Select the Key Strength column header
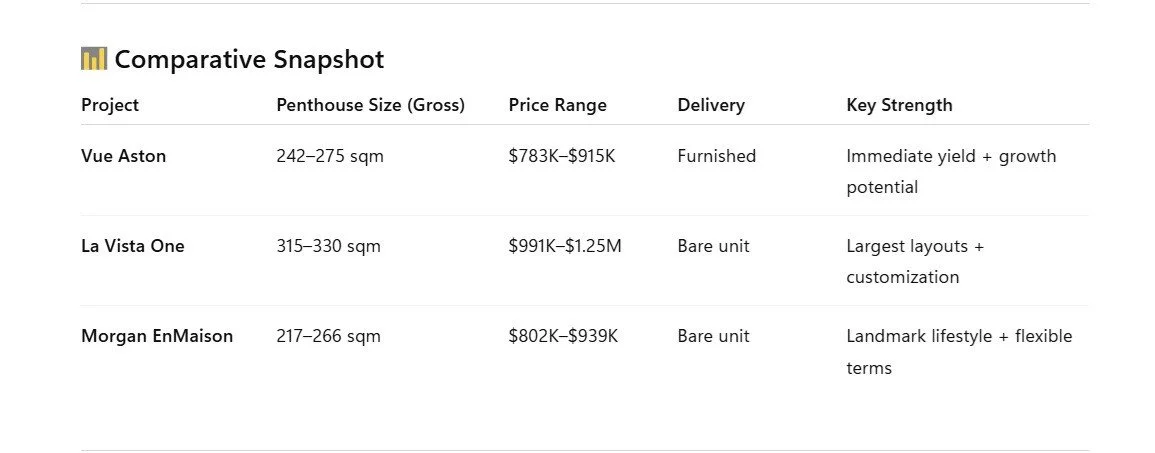Image resolution: width=1155 pixels, height=453 pixels. point(899,105)
